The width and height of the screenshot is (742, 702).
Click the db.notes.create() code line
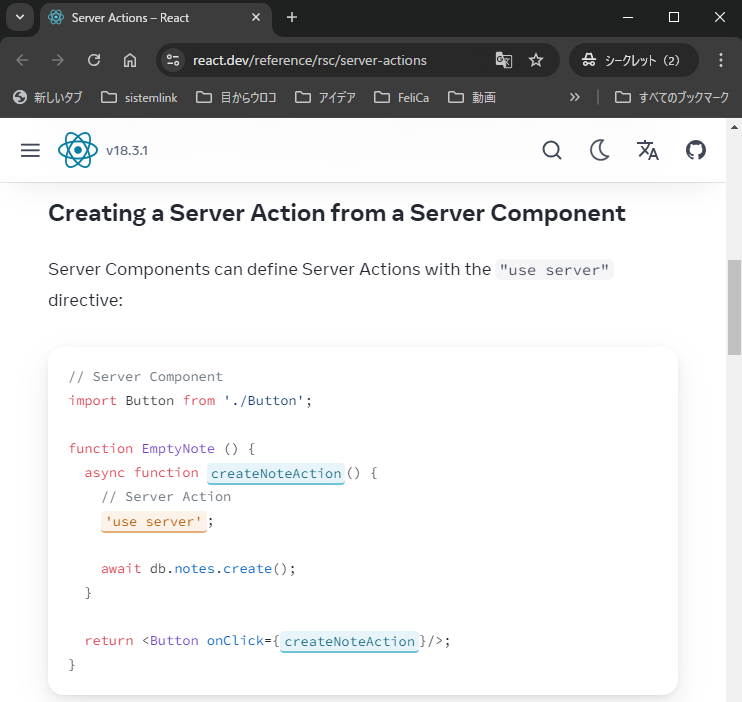coord(198,569)
